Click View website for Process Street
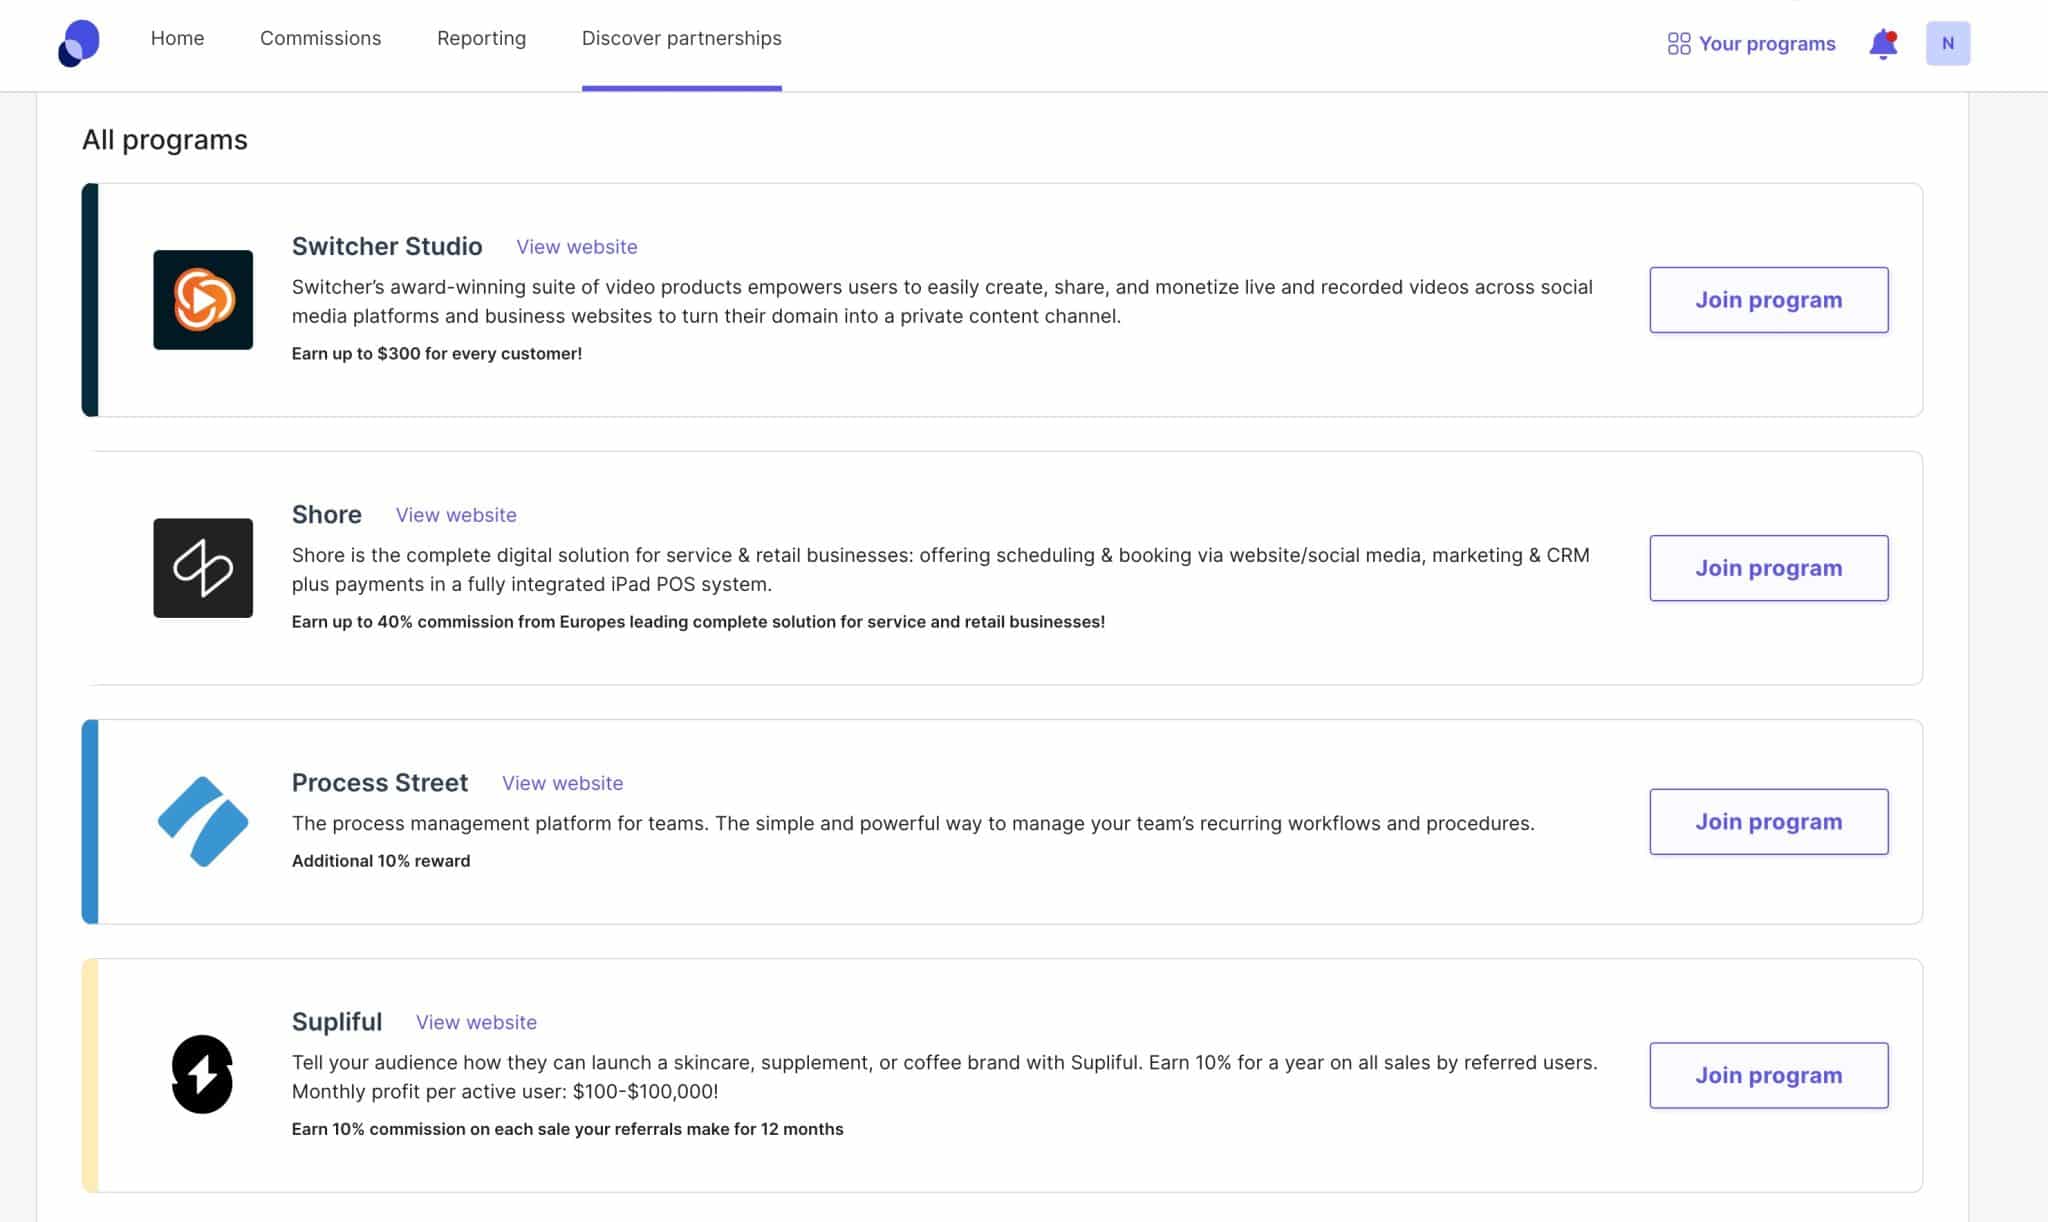Screen dimensions: 2048x1222 [x=562, y=783]
